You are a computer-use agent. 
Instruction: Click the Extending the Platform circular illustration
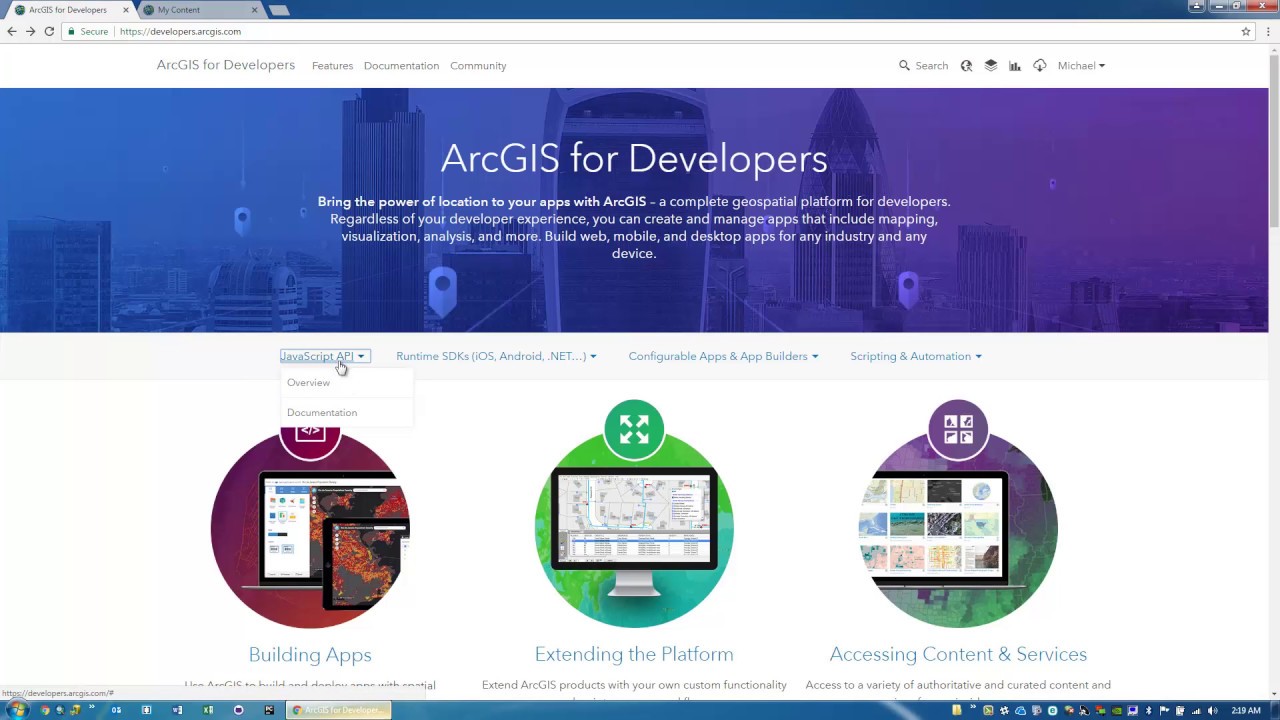tap(634, 528)
